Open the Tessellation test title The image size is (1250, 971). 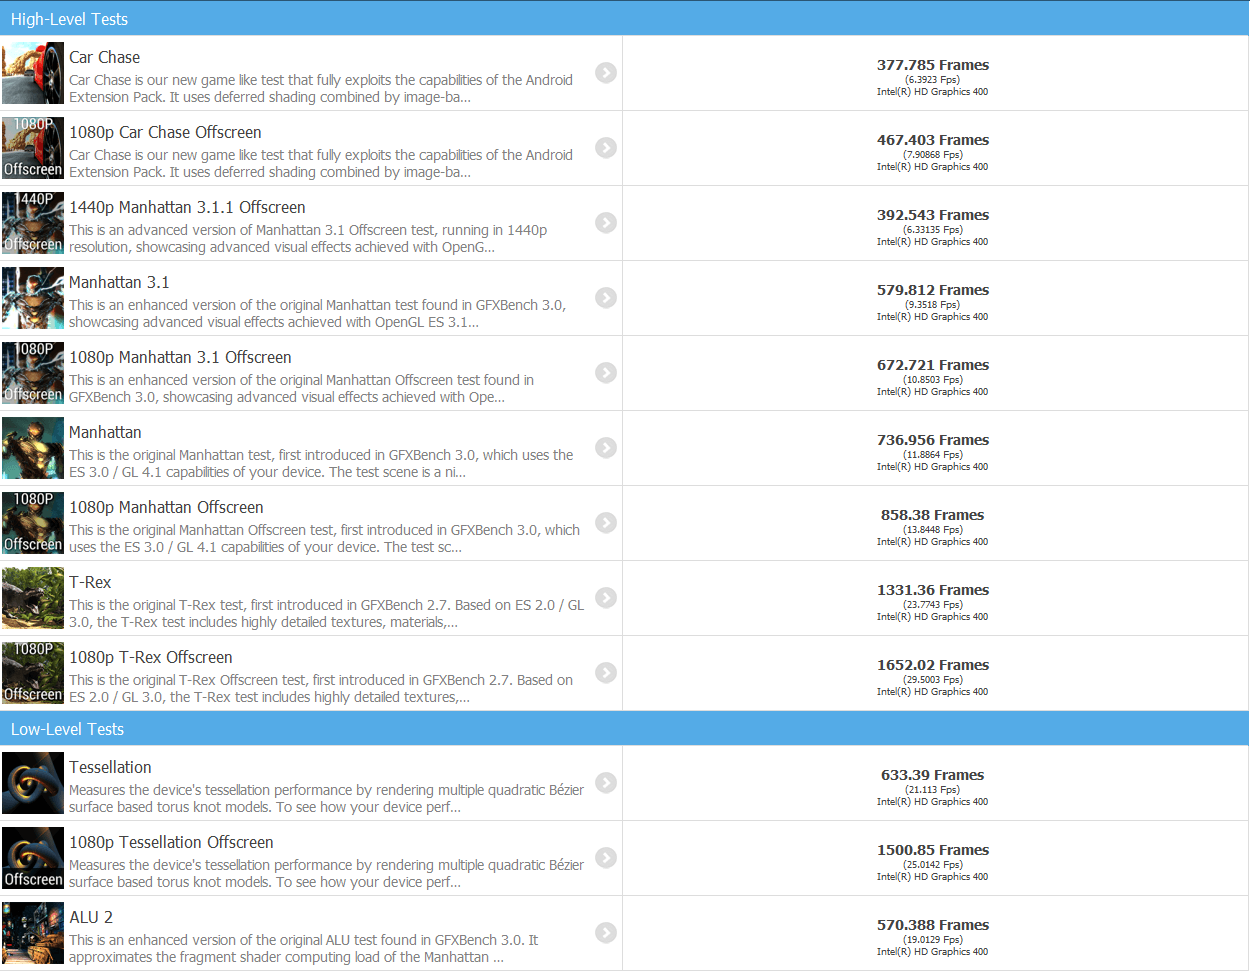[110, 768]
